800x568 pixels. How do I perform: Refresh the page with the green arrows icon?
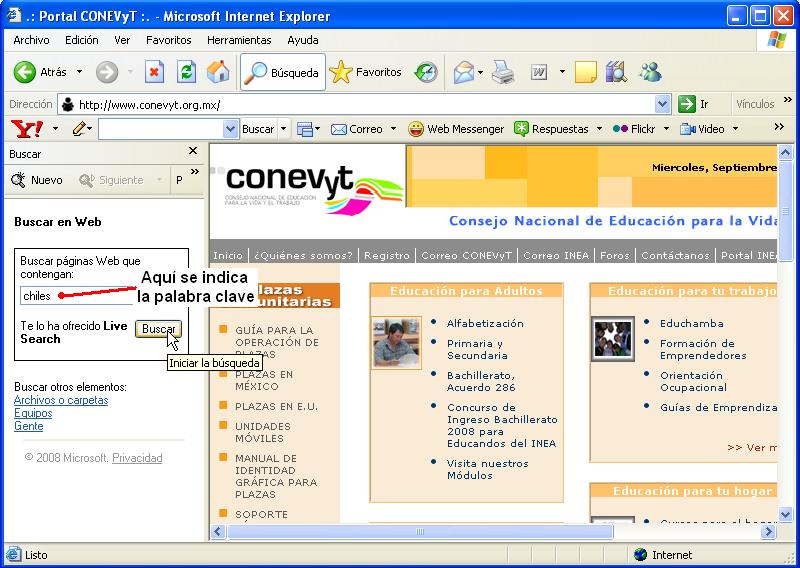pos(186,72)
